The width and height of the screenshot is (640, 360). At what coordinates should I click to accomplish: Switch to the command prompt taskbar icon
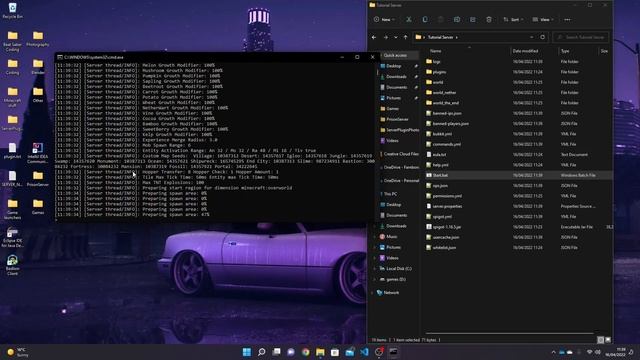click(x=393, y=352)
